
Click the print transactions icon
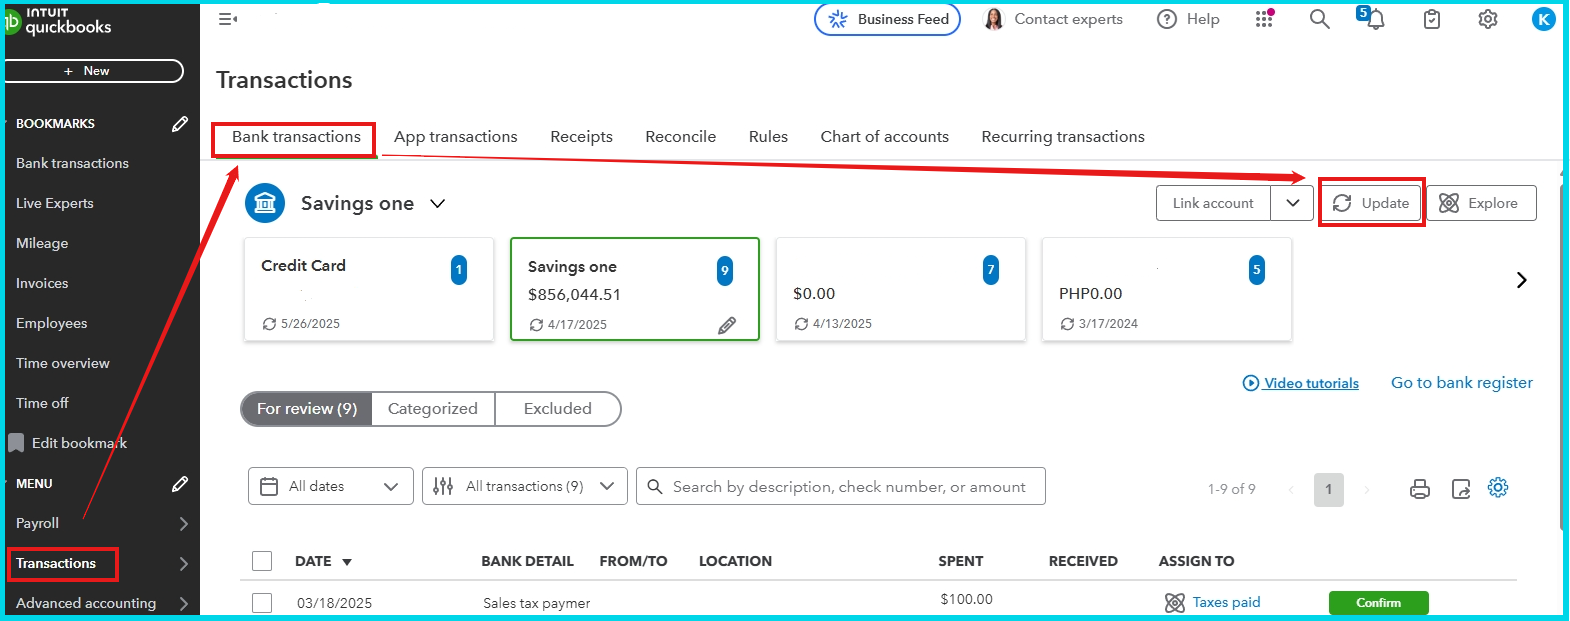tap(1420, 489)
